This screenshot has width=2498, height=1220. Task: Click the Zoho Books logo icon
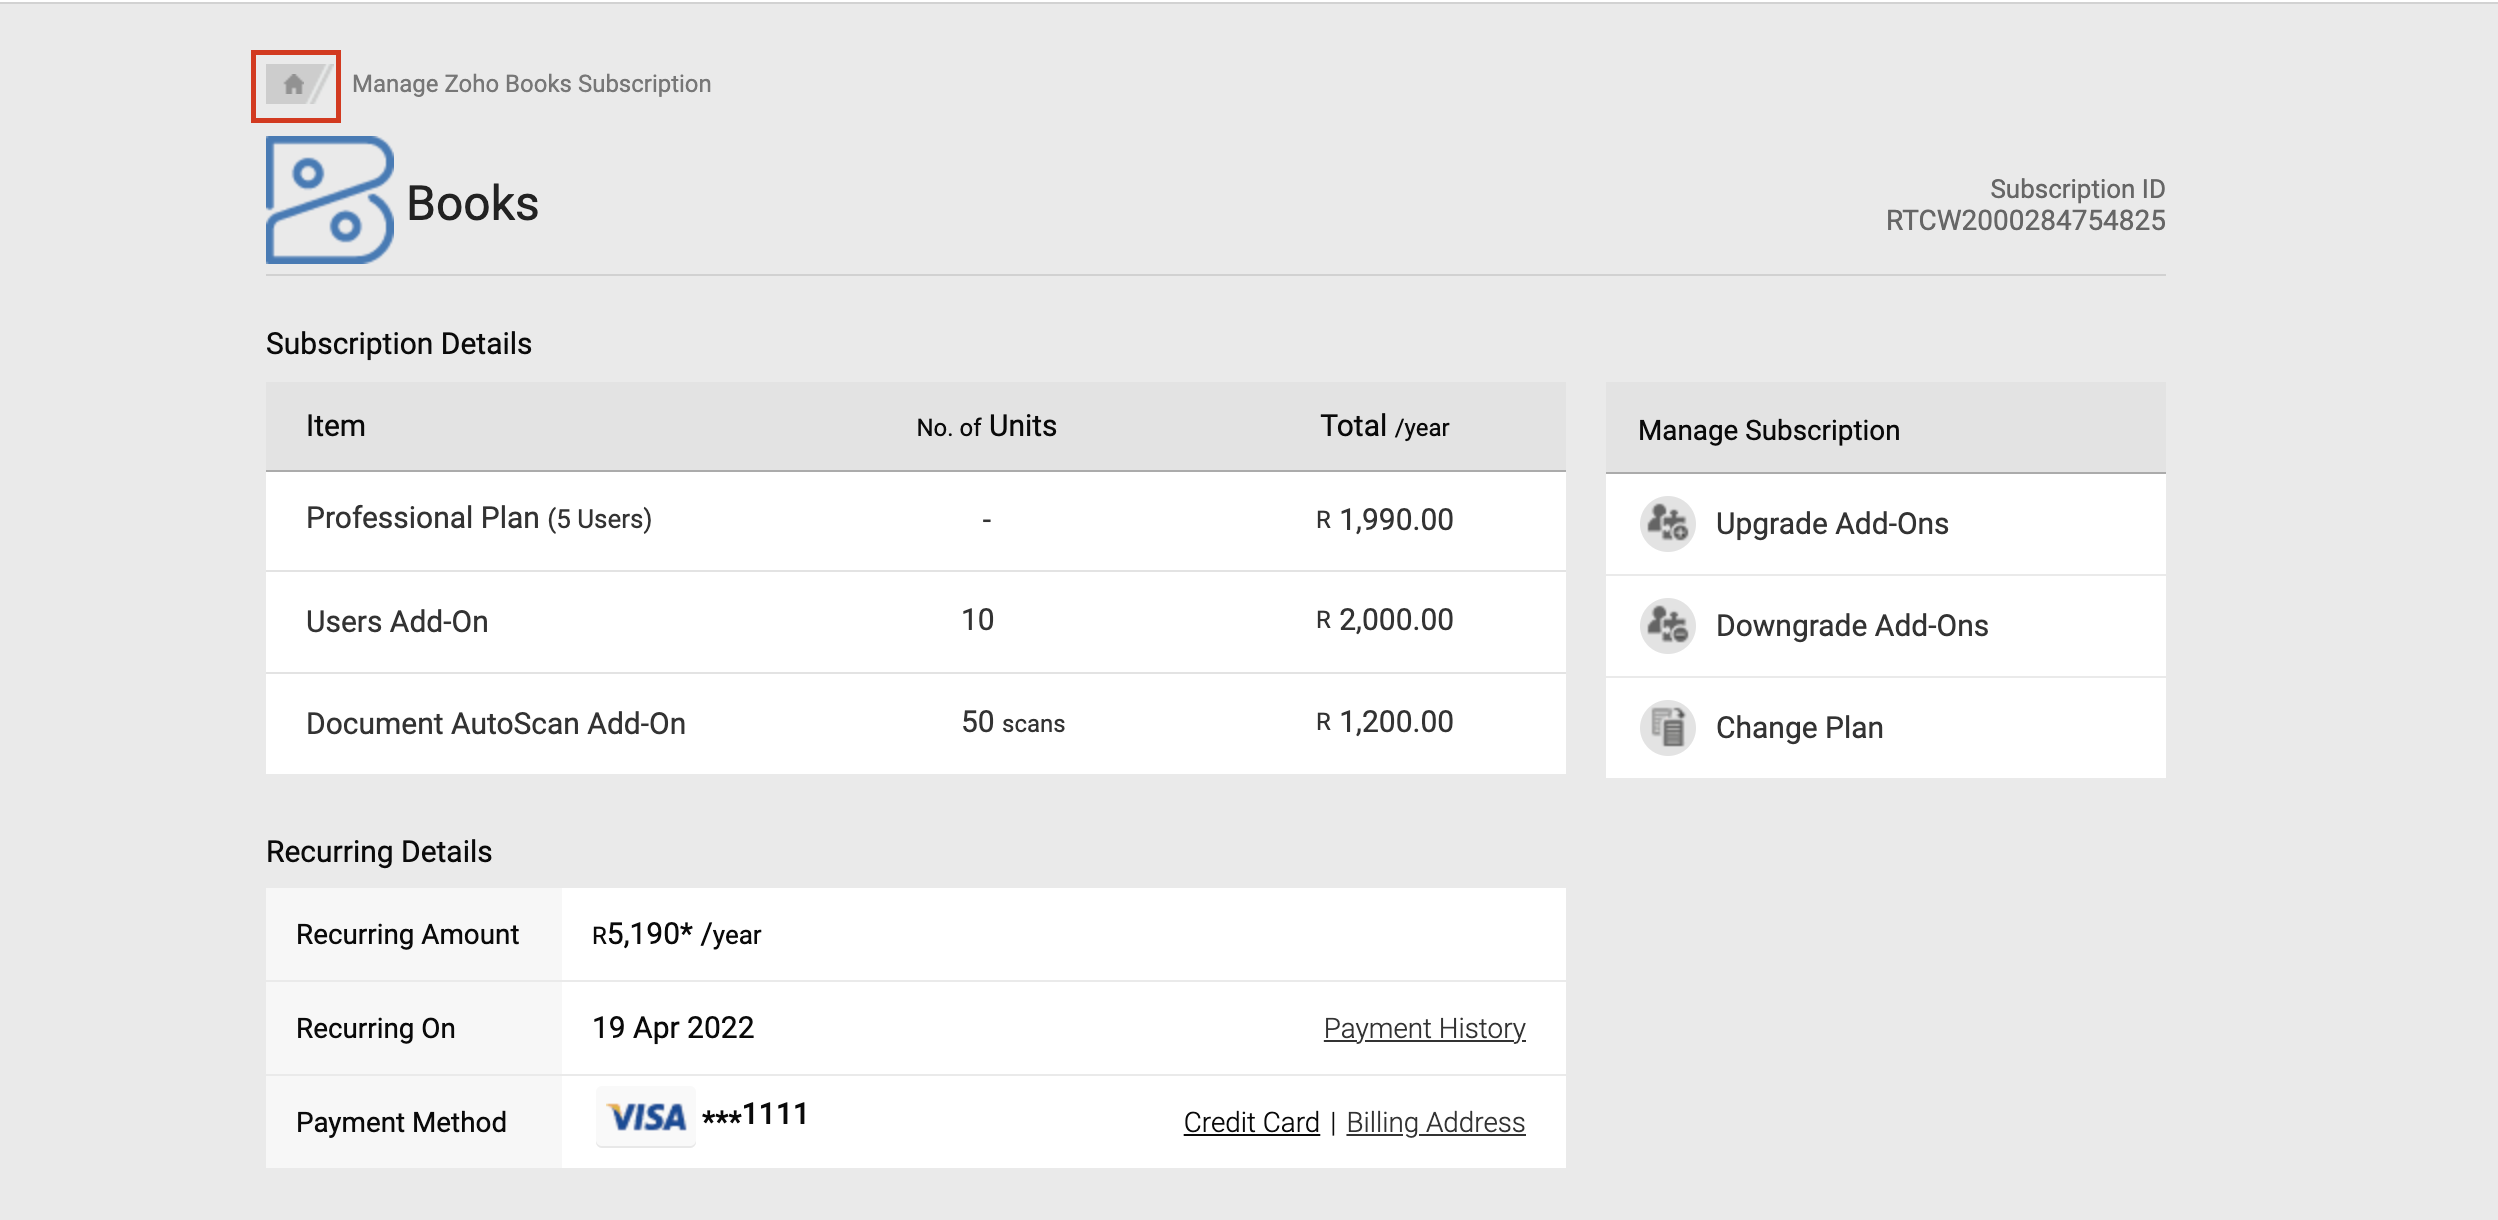[329, 200]
